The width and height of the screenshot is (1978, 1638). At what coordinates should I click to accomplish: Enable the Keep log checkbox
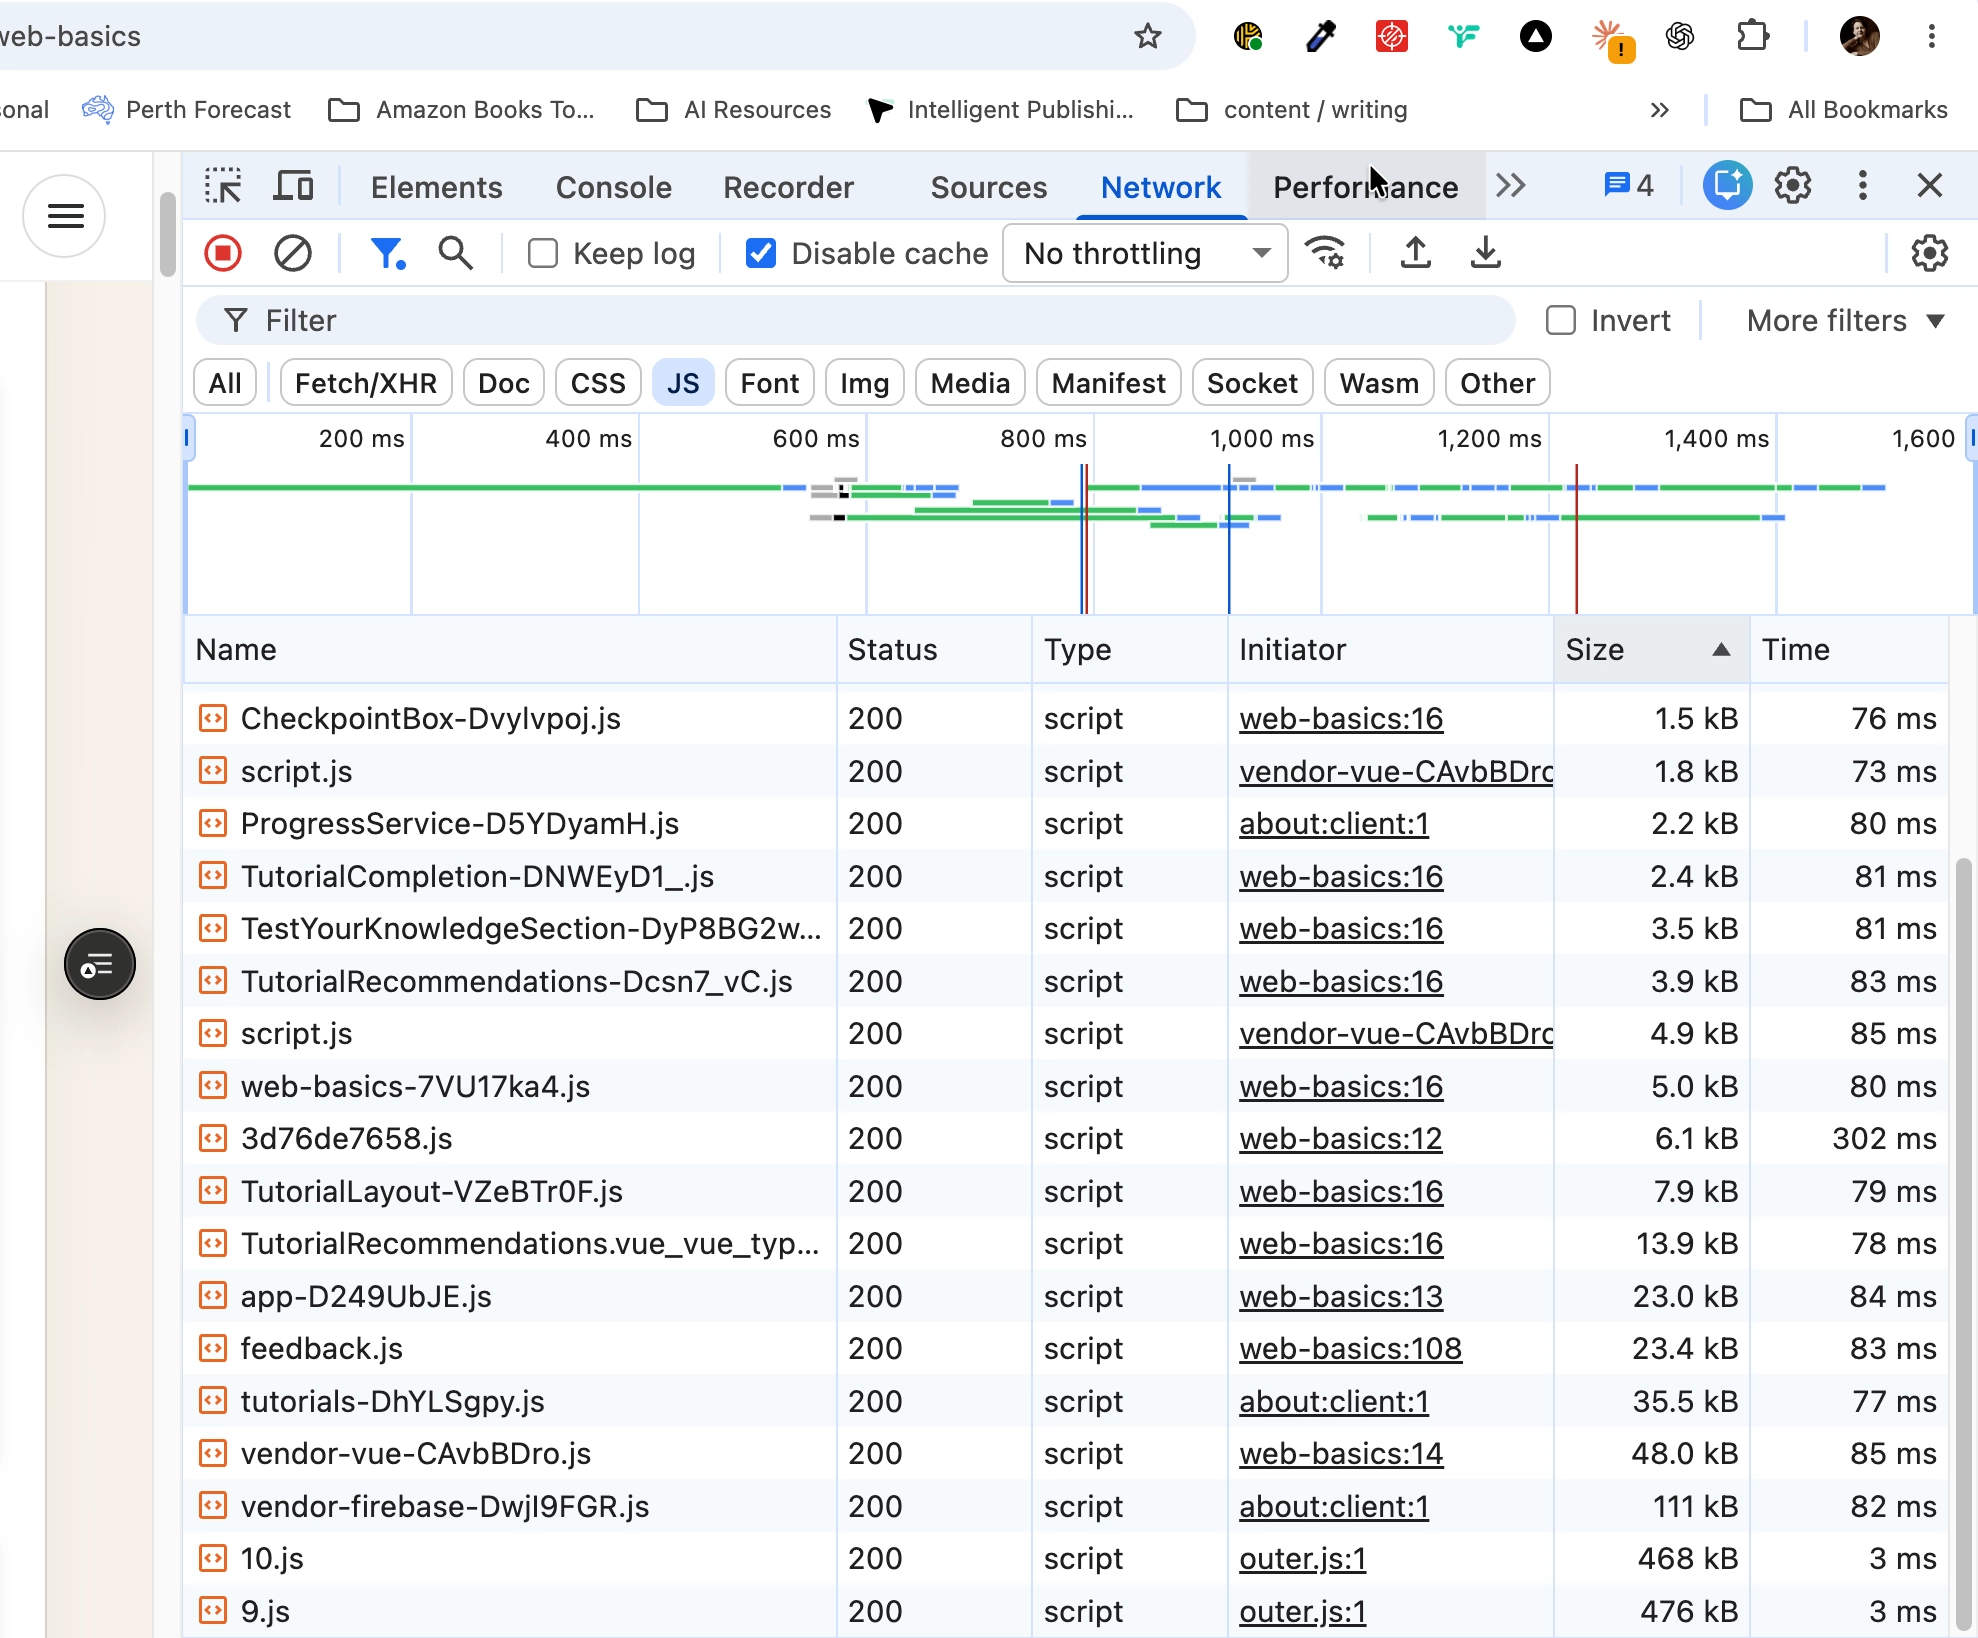[x=543, y=254]
